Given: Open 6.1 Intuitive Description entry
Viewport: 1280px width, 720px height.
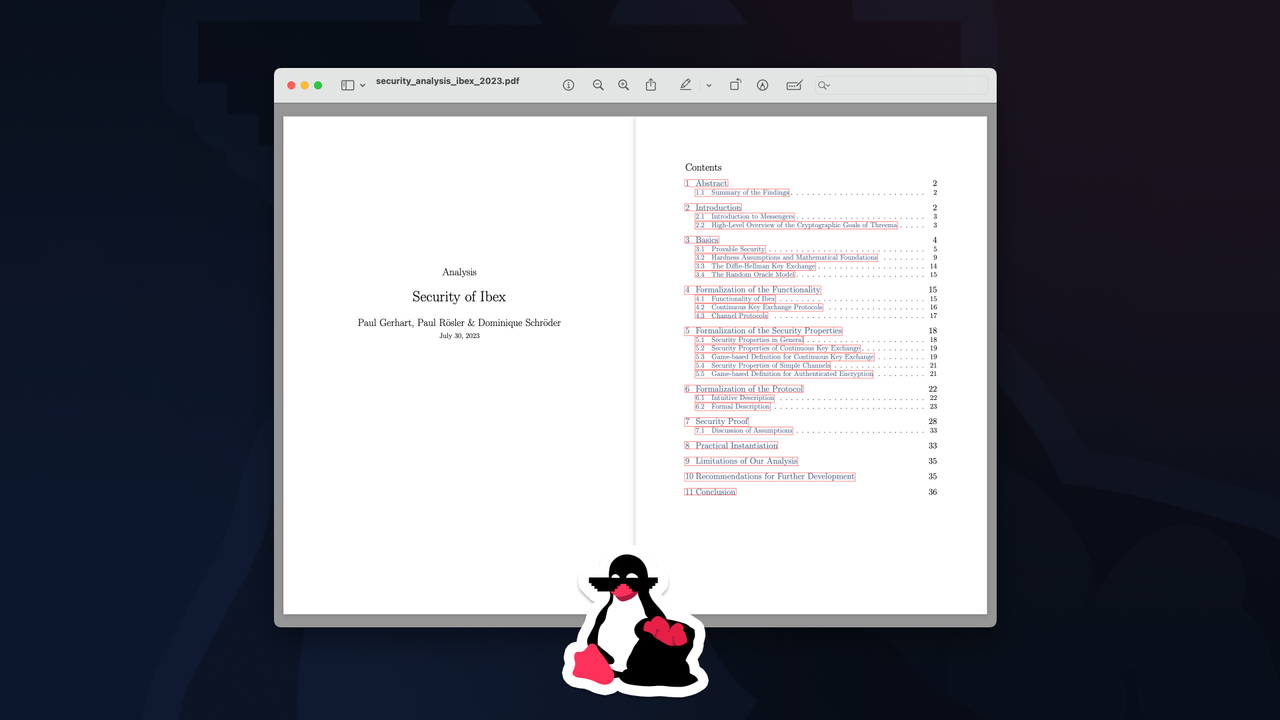Looking at the screenshot, I should (x=735, y=398).
